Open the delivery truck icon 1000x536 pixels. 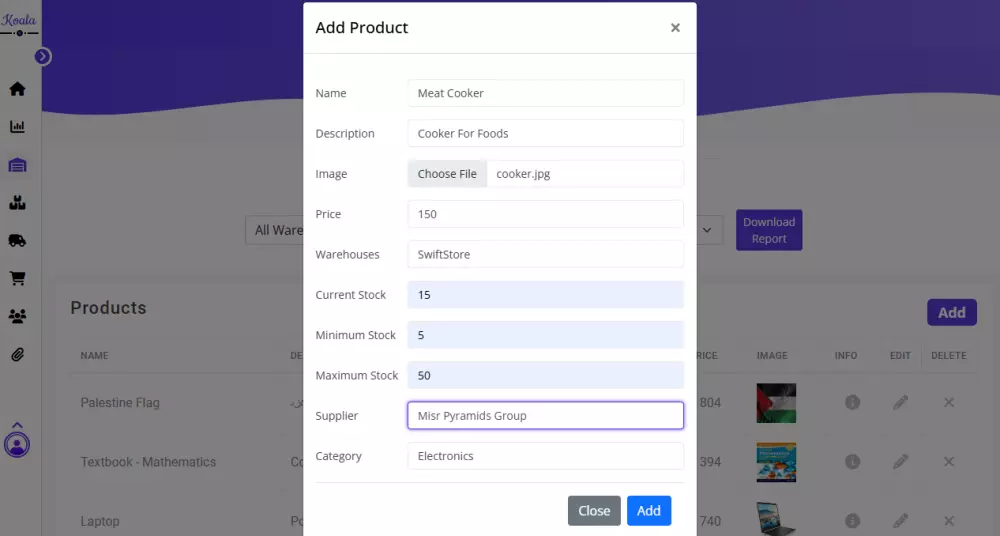17,240
